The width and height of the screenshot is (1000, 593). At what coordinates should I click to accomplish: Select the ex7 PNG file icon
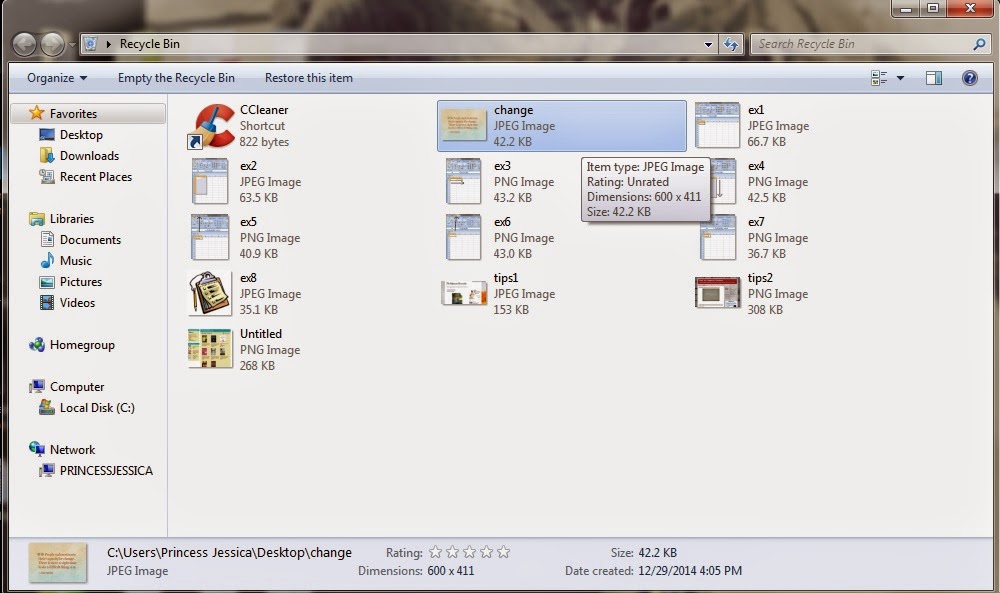click(x=717, y=237)
